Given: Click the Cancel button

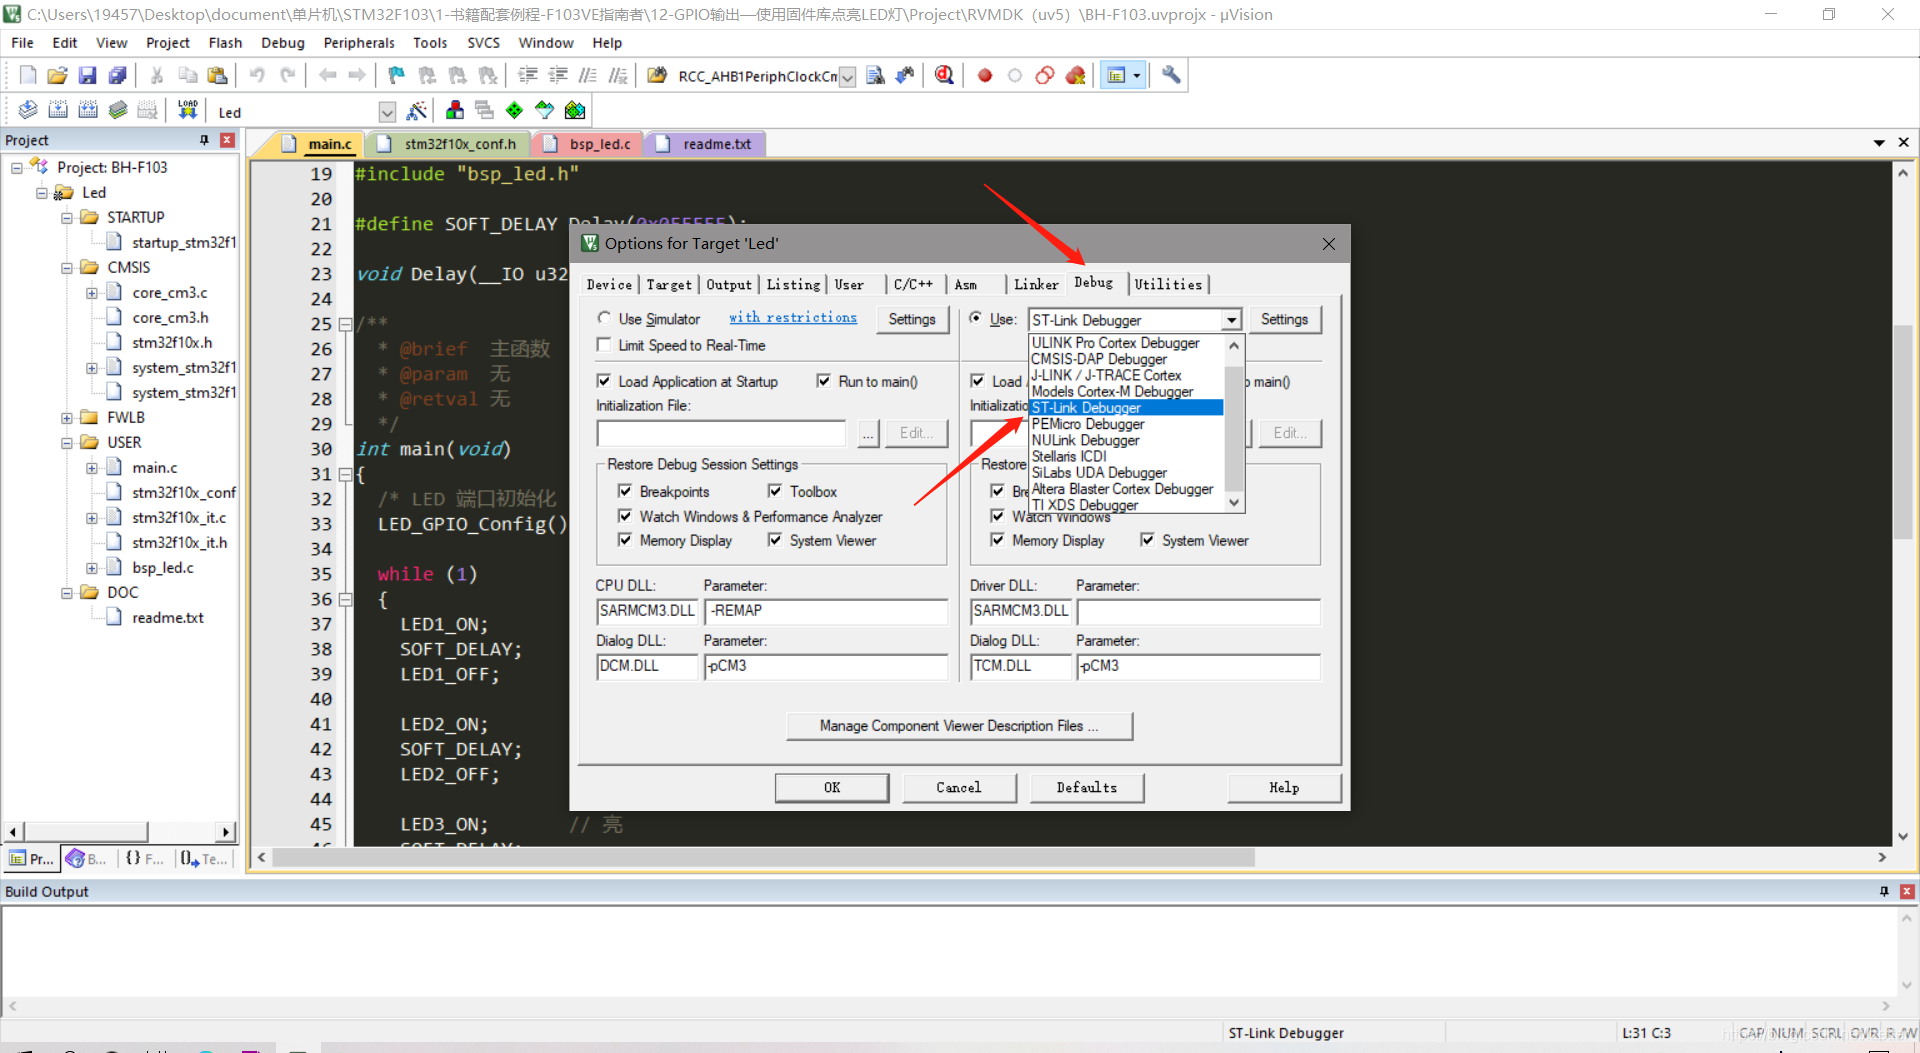Looking at the screenshot, I should click(x=959, y=788).
